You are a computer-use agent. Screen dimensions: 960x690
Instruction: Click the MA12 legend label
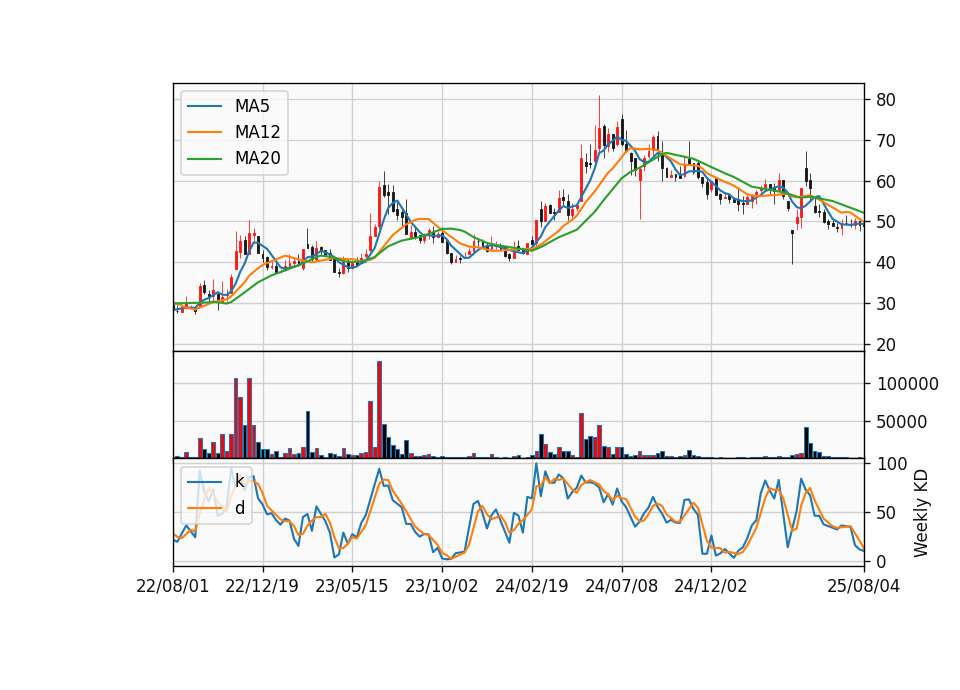pyautogui.click(x=257, y=132)
